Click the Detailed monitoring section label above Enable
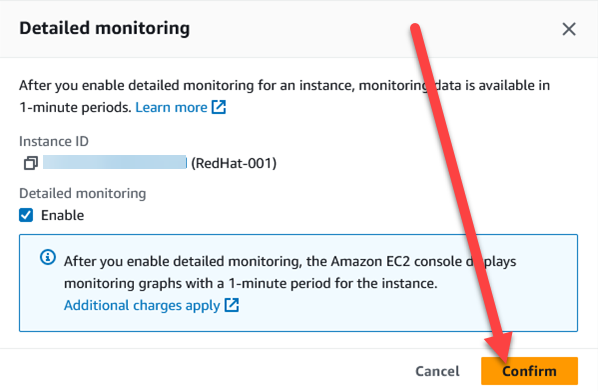The height and width of the screenshot is (391, 598). pos(82,193)
